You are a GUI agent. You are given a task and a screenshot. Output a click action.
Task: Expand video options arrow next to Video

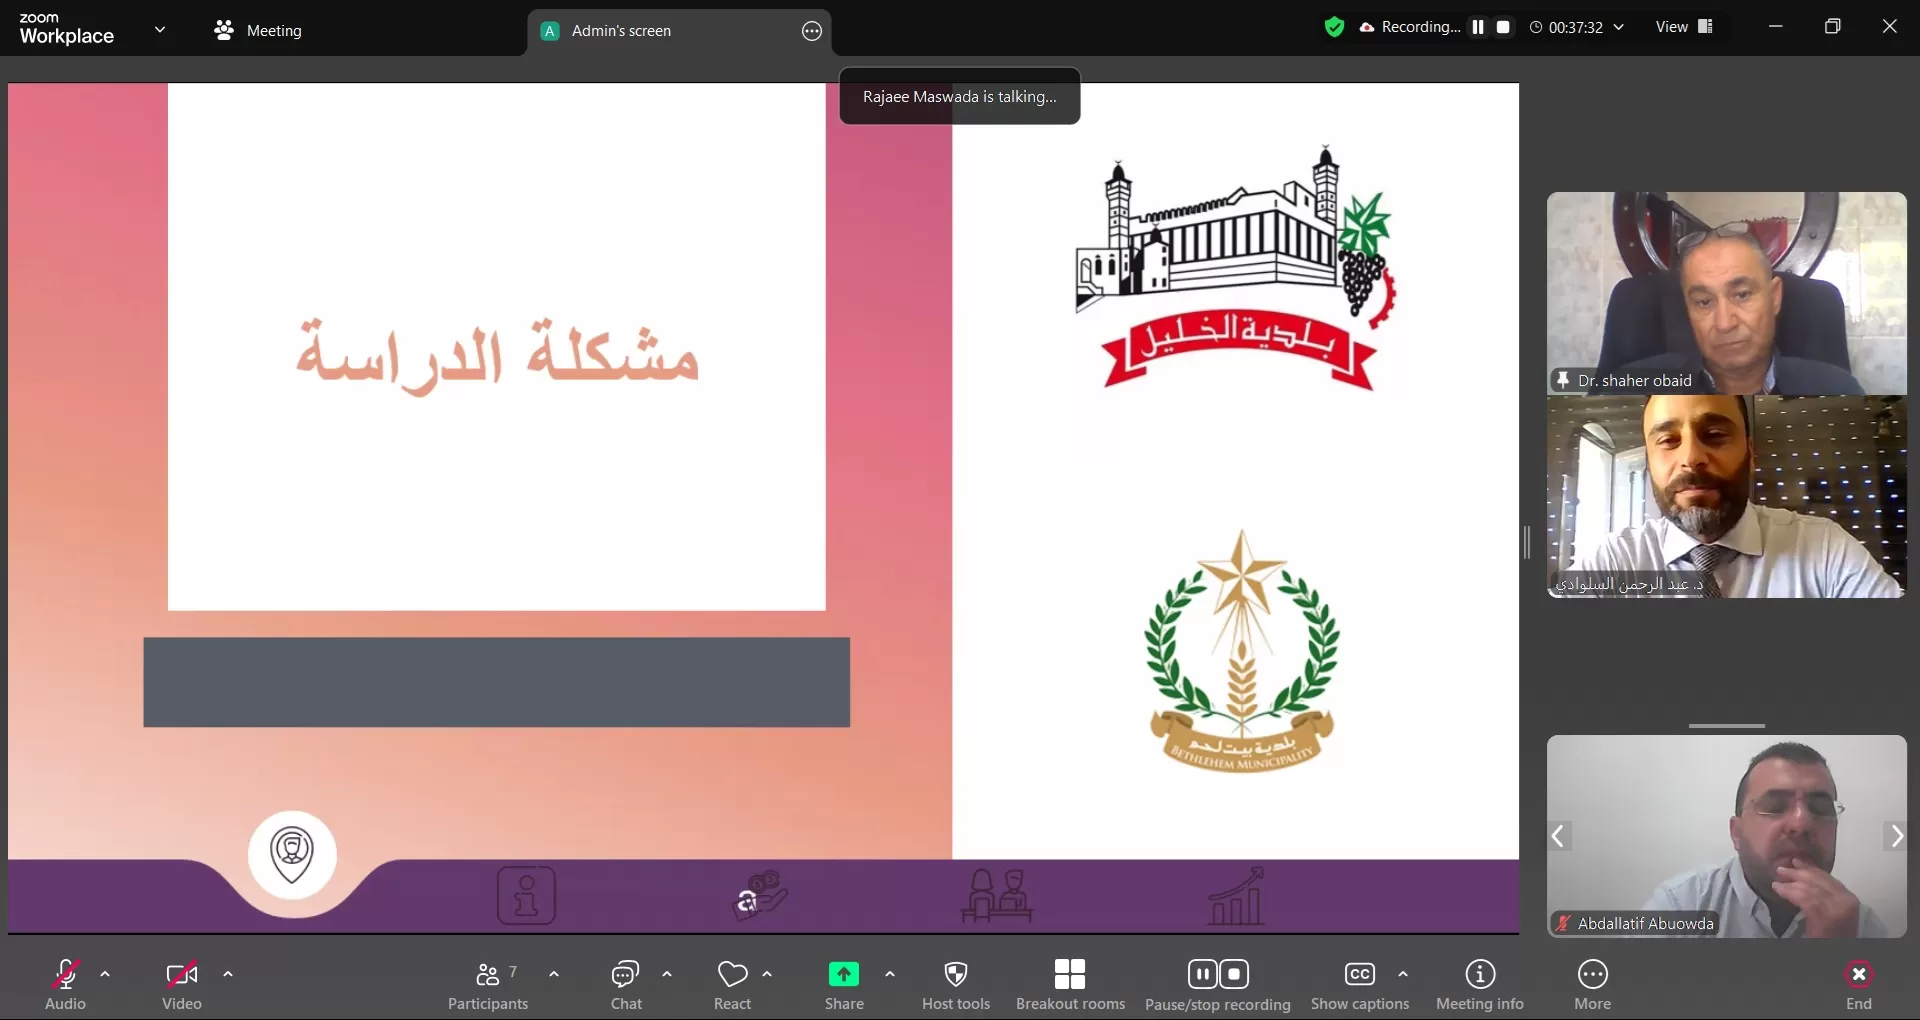coord(228,974)
